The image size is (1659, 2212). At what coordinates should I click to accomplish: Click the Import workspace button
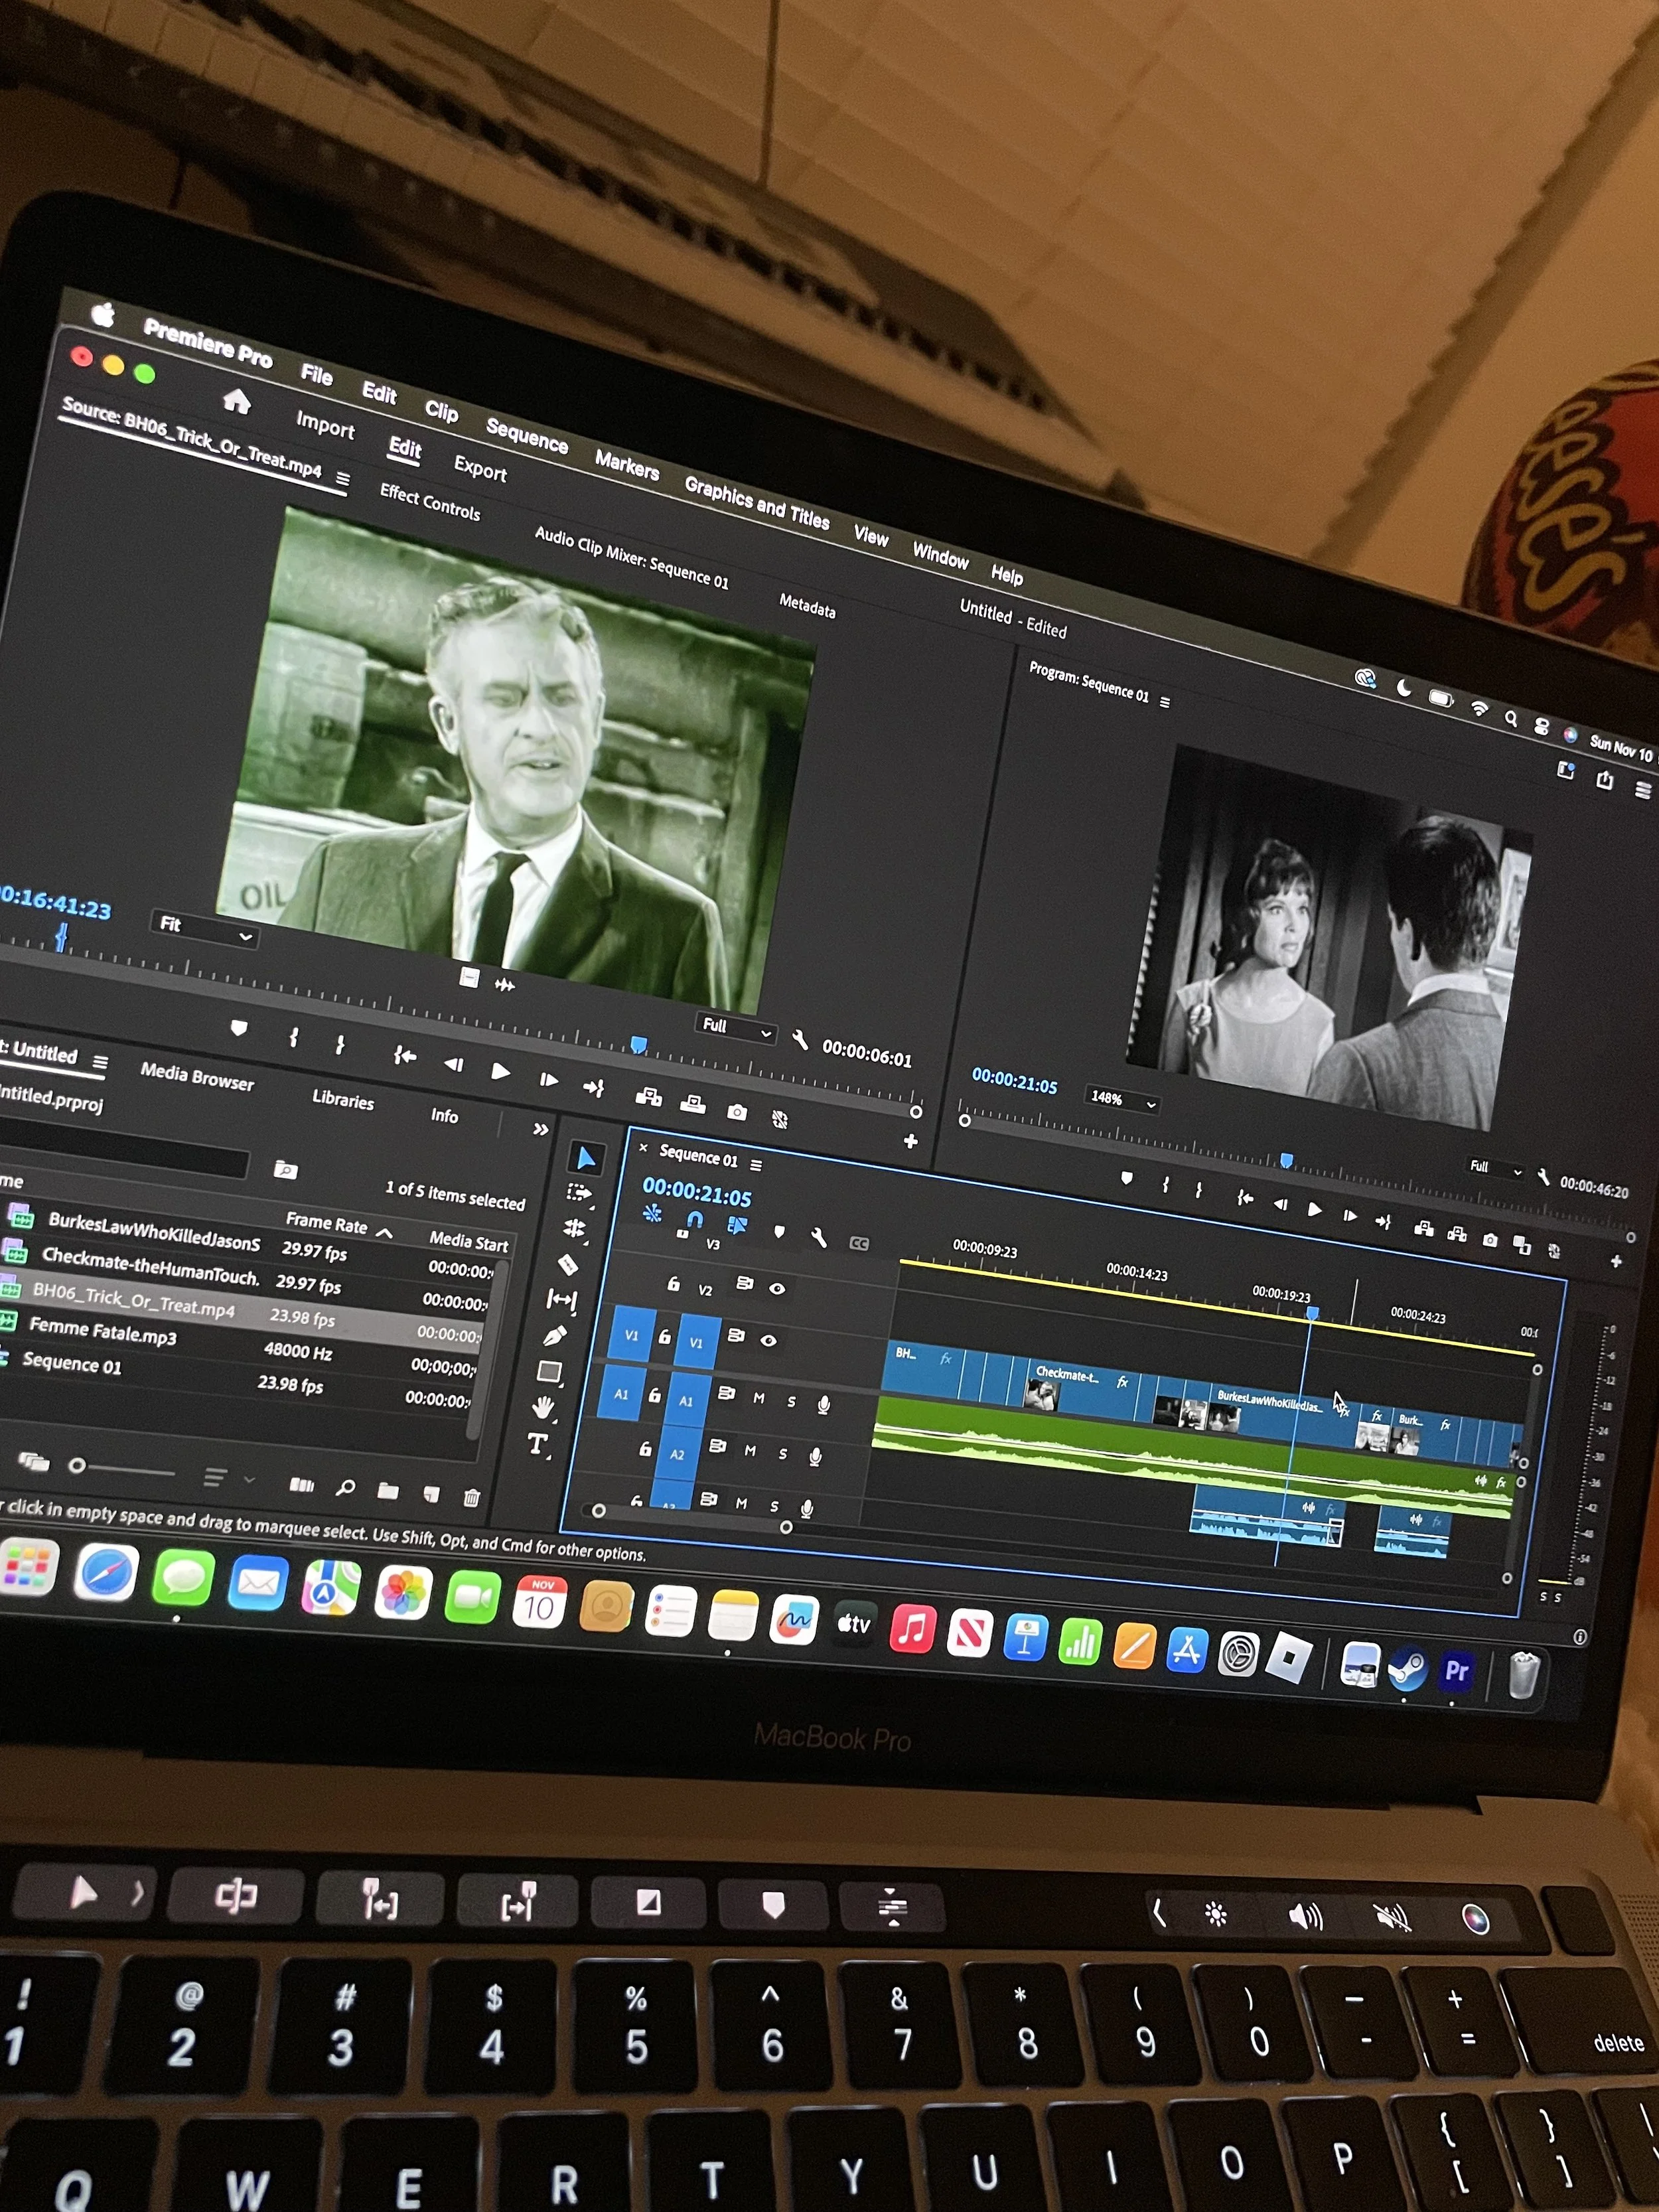click(325, 425)
